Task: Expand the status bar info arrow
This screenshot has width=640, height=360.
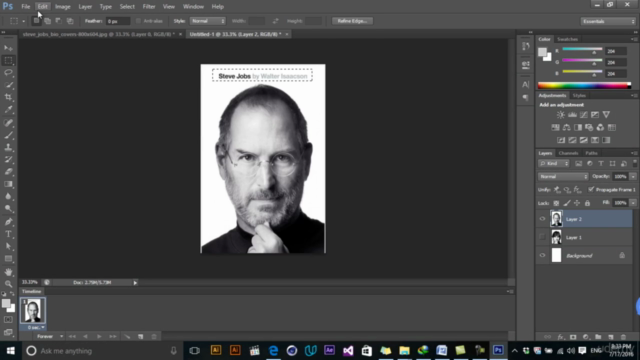Action: coord(135,282)
